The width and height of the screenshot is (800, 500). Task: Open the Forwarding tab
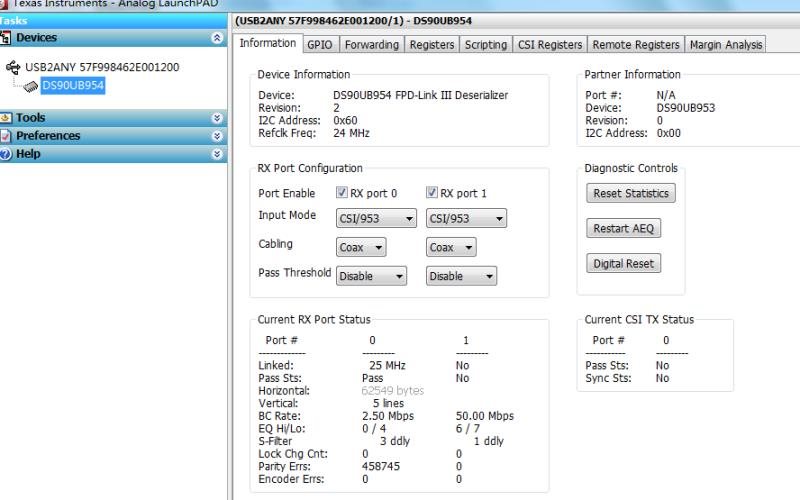point(372,44)
